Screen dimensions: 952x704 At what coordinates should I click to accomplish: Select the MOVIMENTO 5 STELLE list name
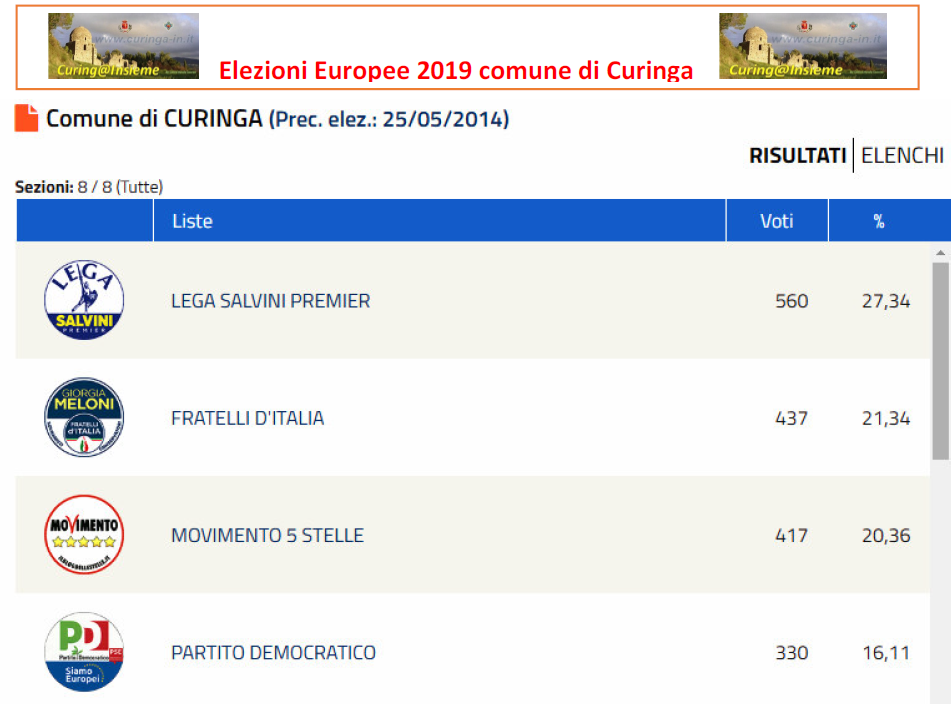click(x=268, y=535)
